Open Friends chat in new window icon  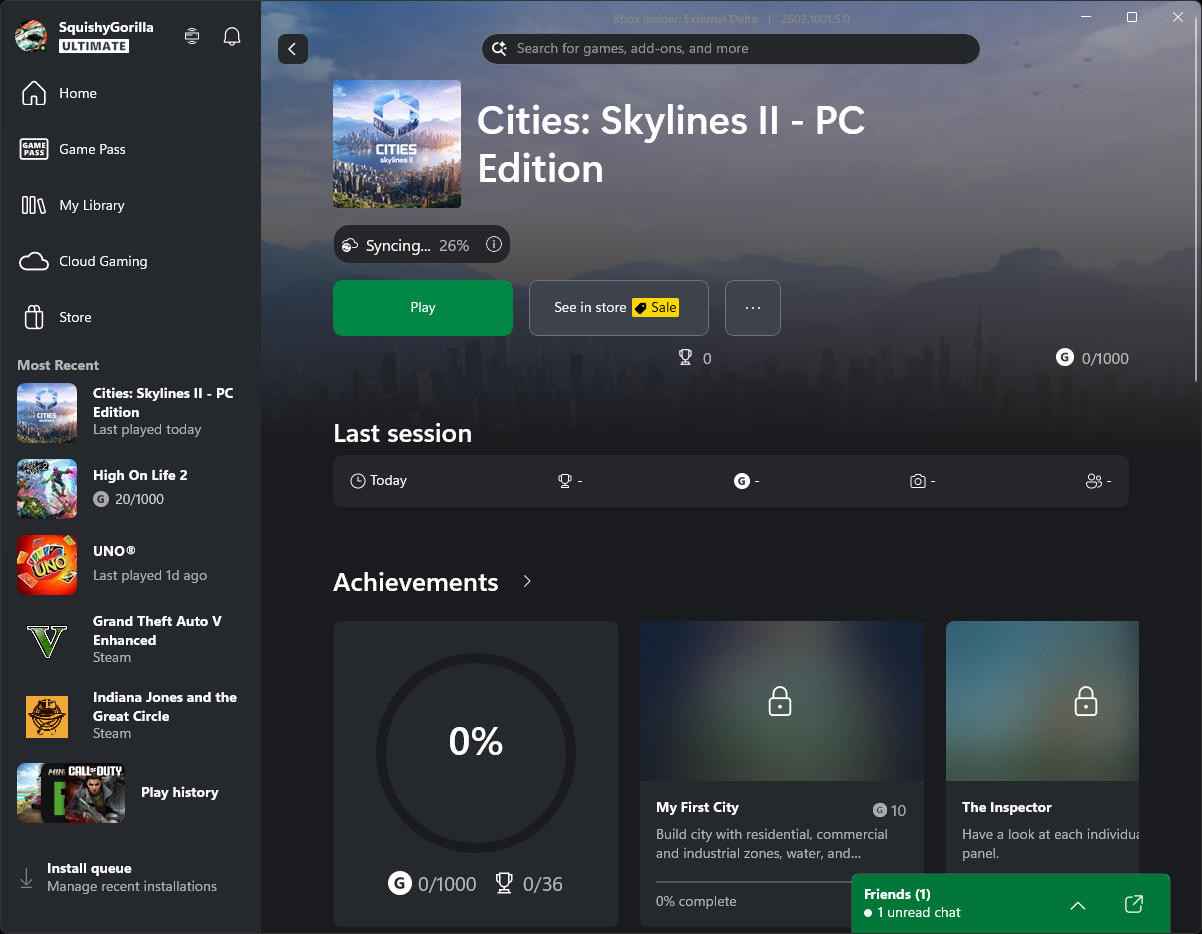tap(1133, 904)
